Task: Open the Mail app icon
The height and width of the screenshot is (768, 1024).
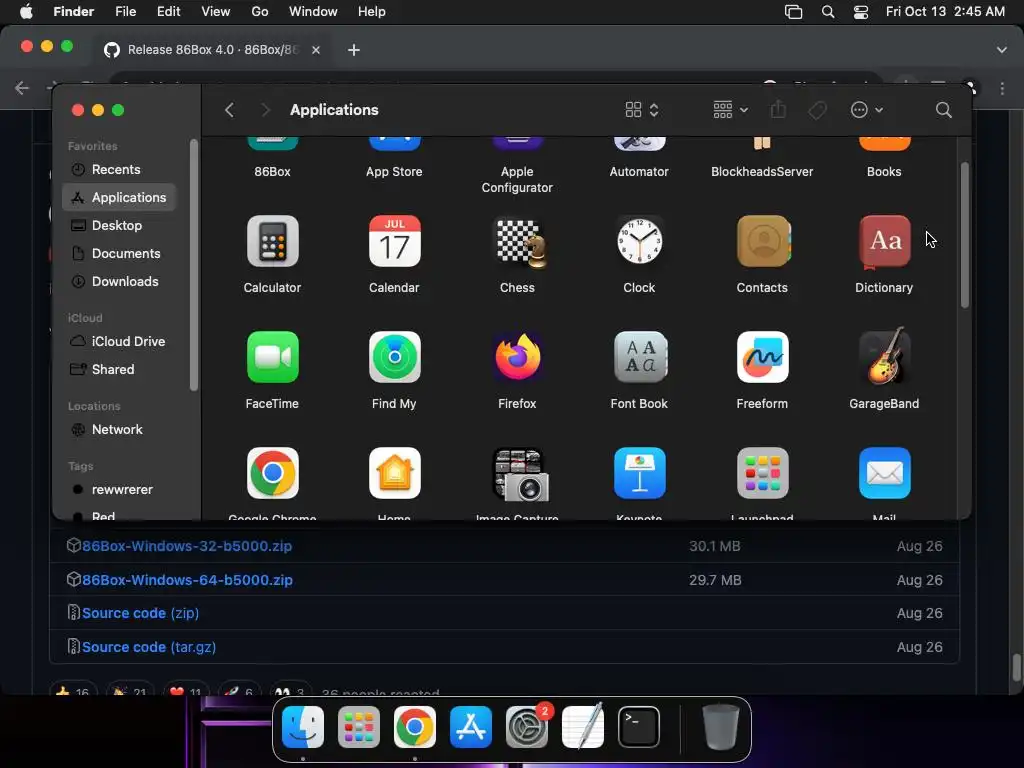Action: click(884, 473)
